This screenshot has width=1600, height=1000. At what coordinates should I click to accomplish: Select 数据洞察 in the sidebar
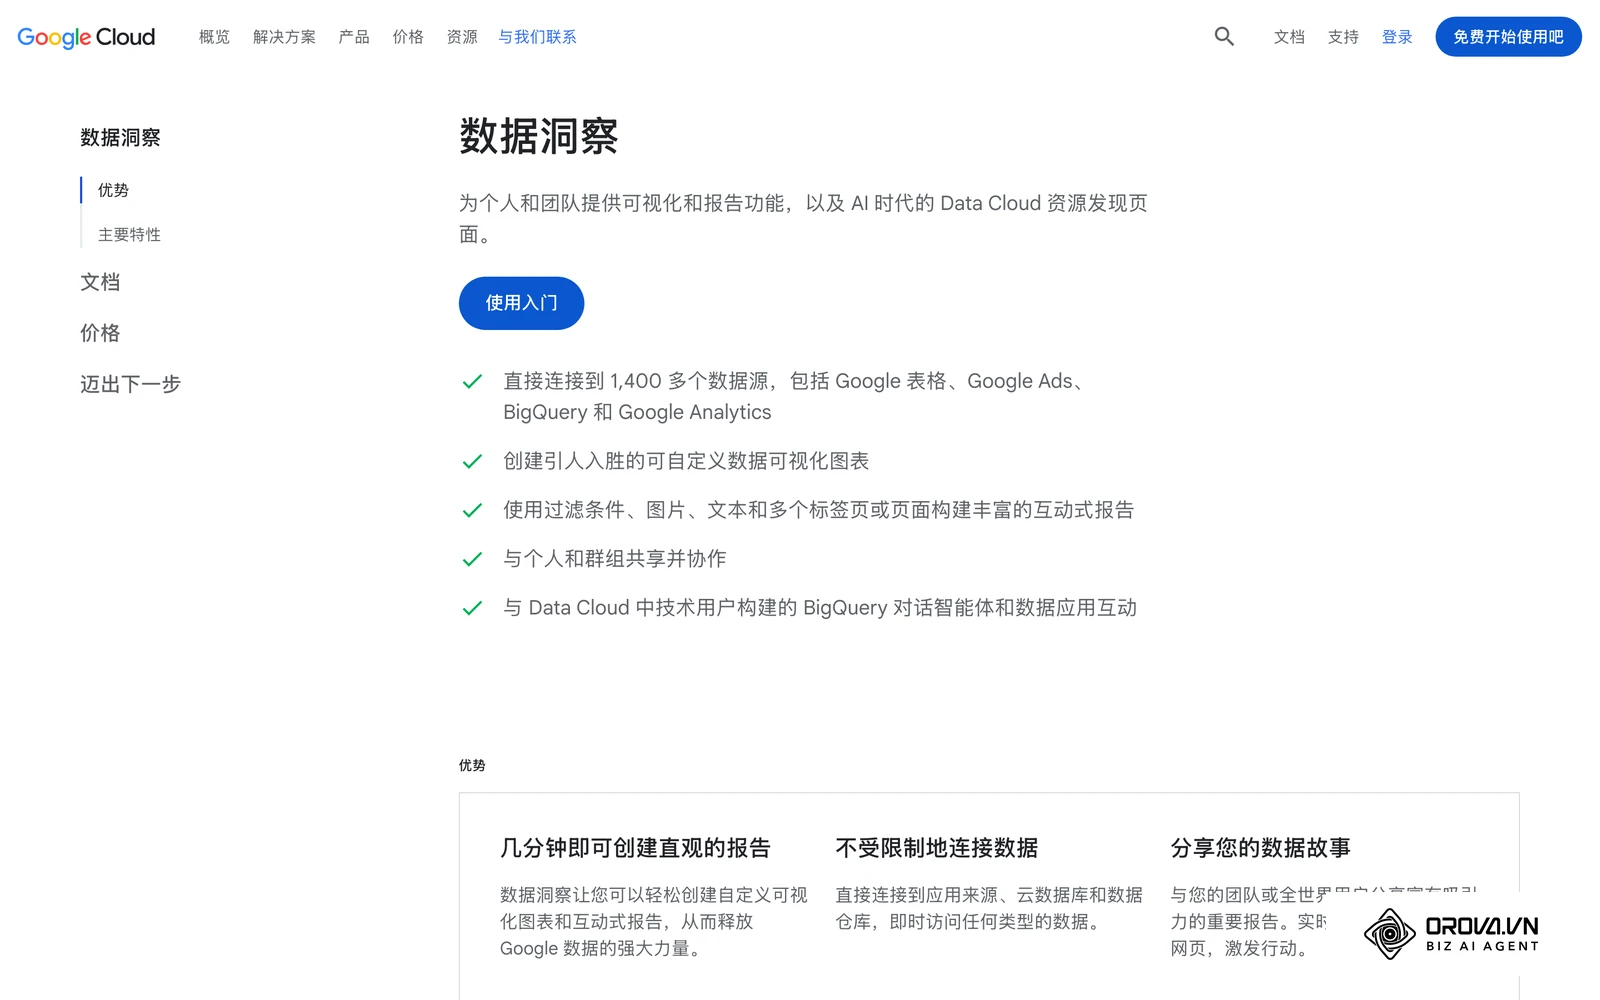[x=120, y=138]
